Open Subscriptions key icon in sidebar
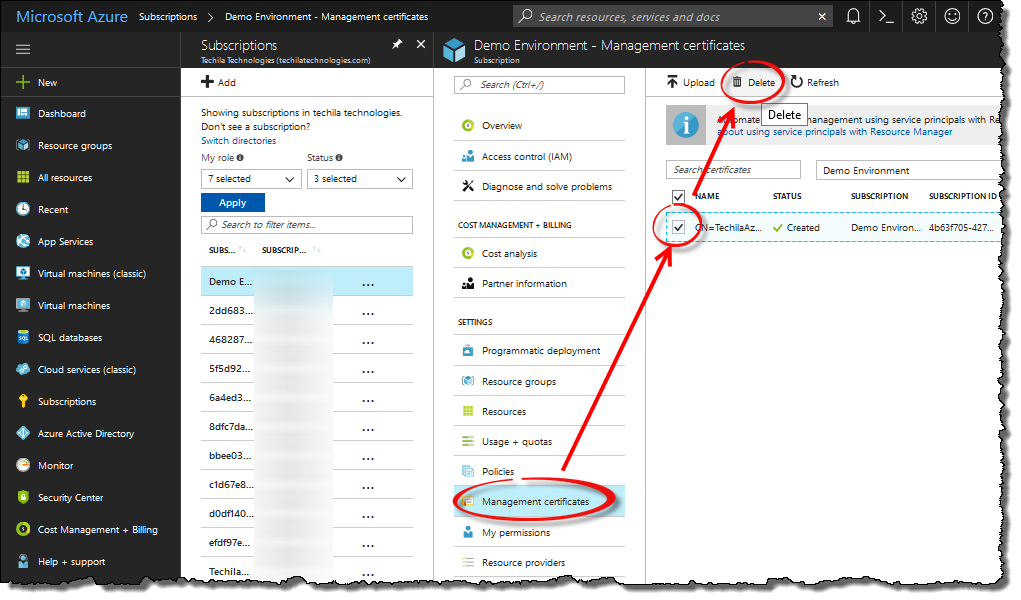This screenshot has width=1021, height=600. [x=23, y=401]
